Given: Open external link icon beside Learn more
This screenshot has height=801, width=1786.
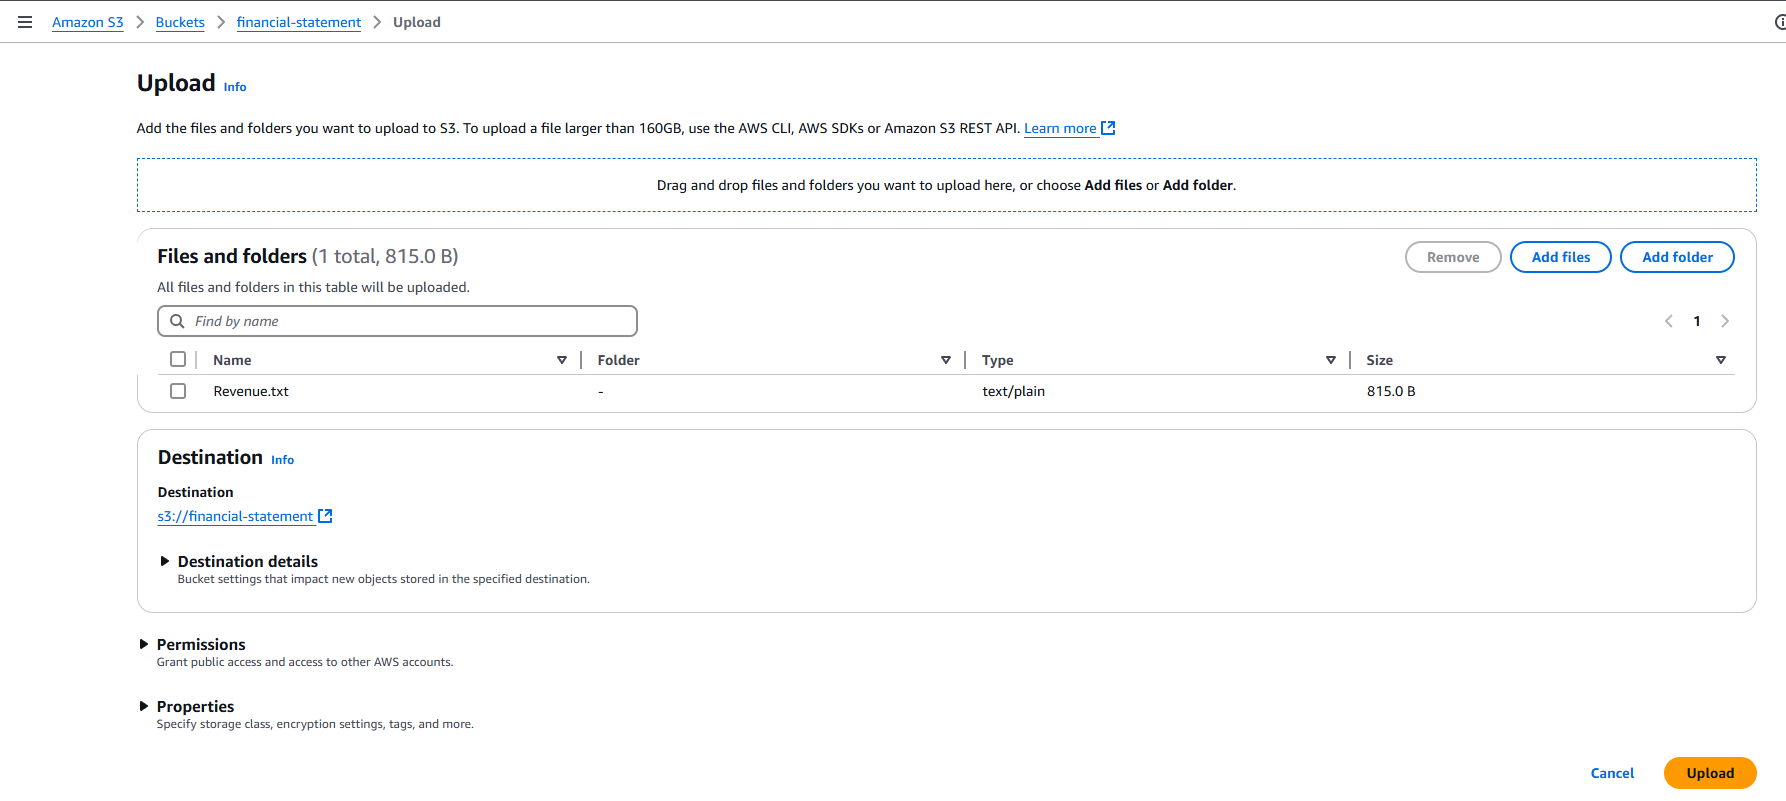Looking at the screenshot, I should [1108, 128].
